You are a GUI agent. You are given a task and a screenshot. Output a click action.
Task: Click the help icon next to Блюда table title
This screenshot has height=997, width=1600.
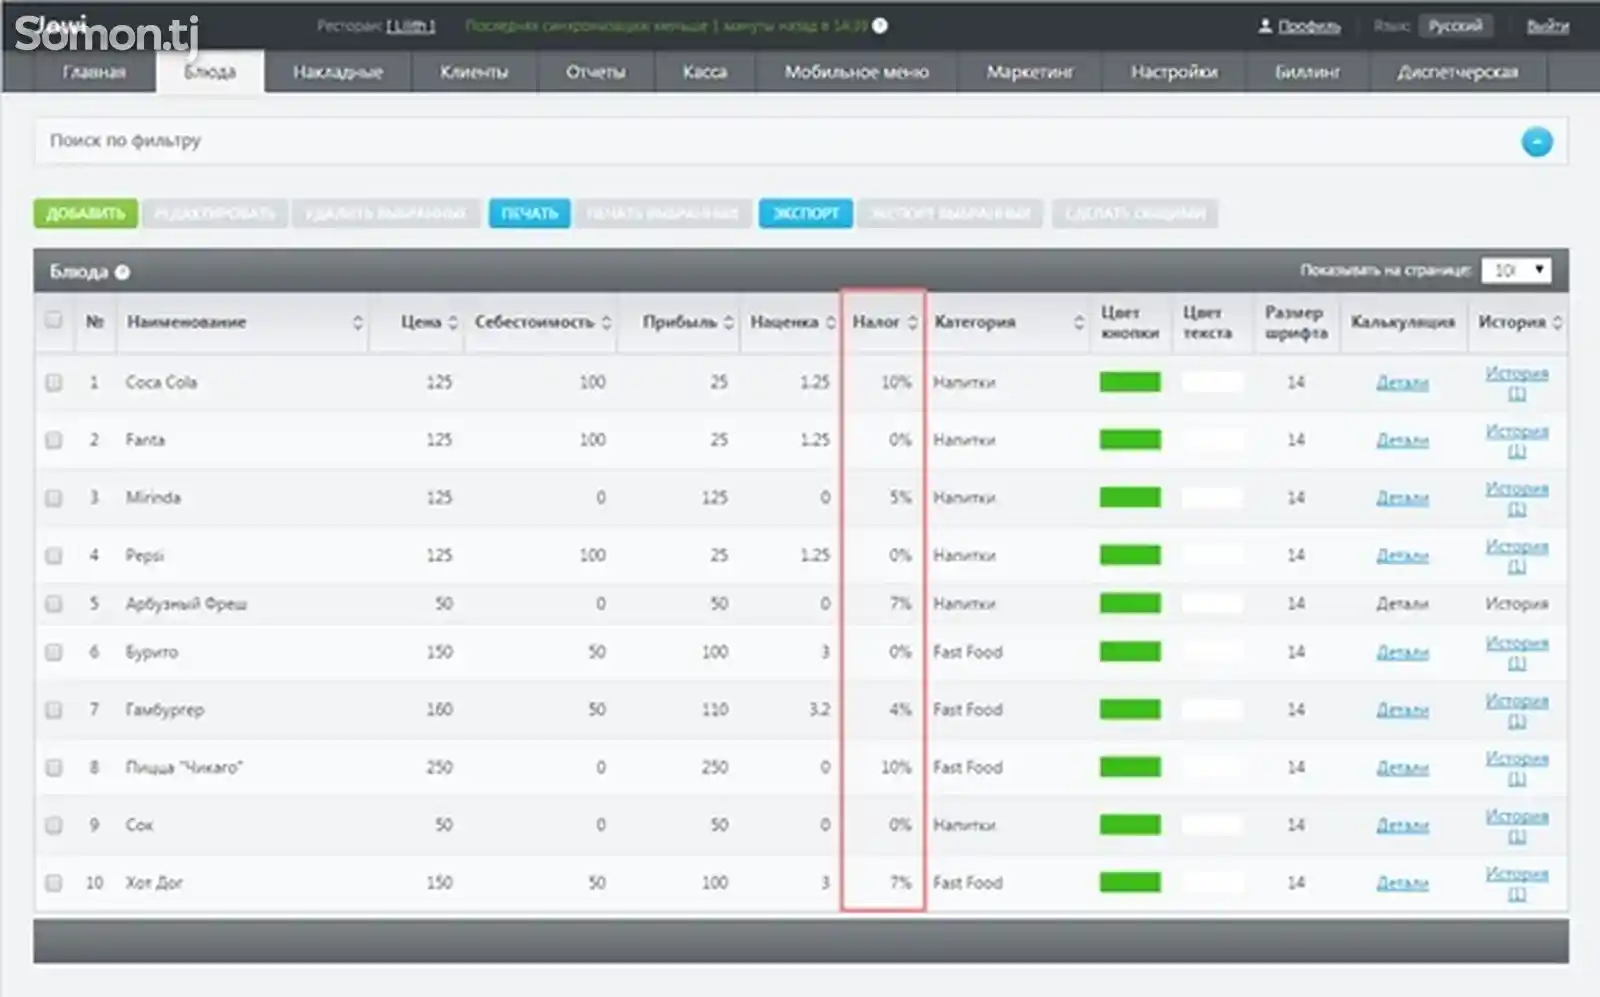tap(122, 272)
